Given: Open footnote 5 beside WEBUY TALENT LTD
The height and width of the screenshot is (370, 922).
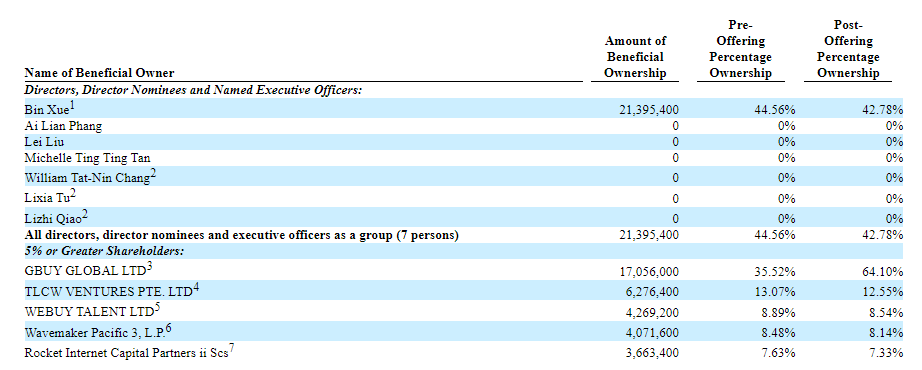Looking at the screenshot, I should point(158,307).
